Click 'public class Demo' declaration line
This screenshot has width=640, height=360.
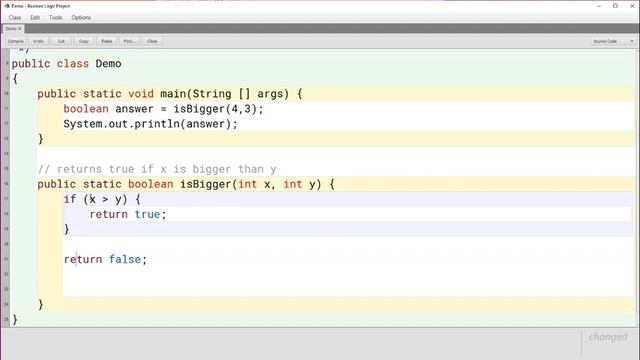click(x=67, y=64)
